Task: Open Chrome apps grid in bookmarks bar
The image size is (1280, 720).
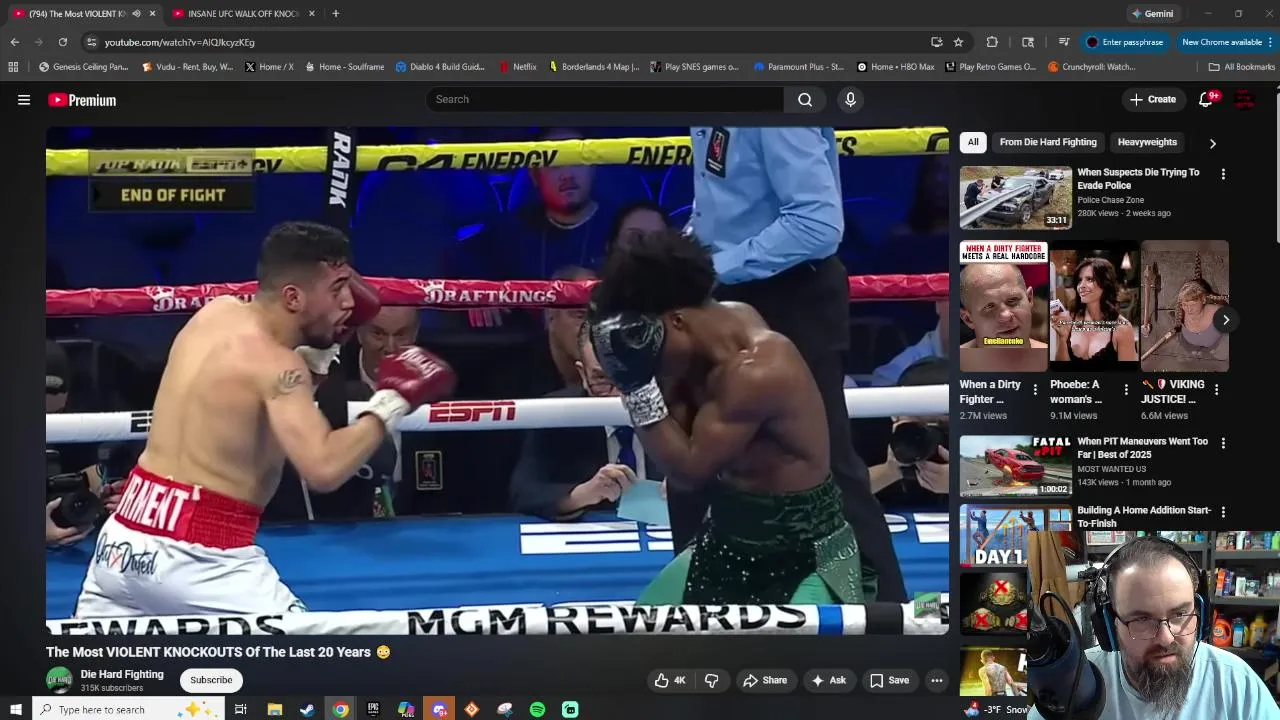Action: click(13, 67)
